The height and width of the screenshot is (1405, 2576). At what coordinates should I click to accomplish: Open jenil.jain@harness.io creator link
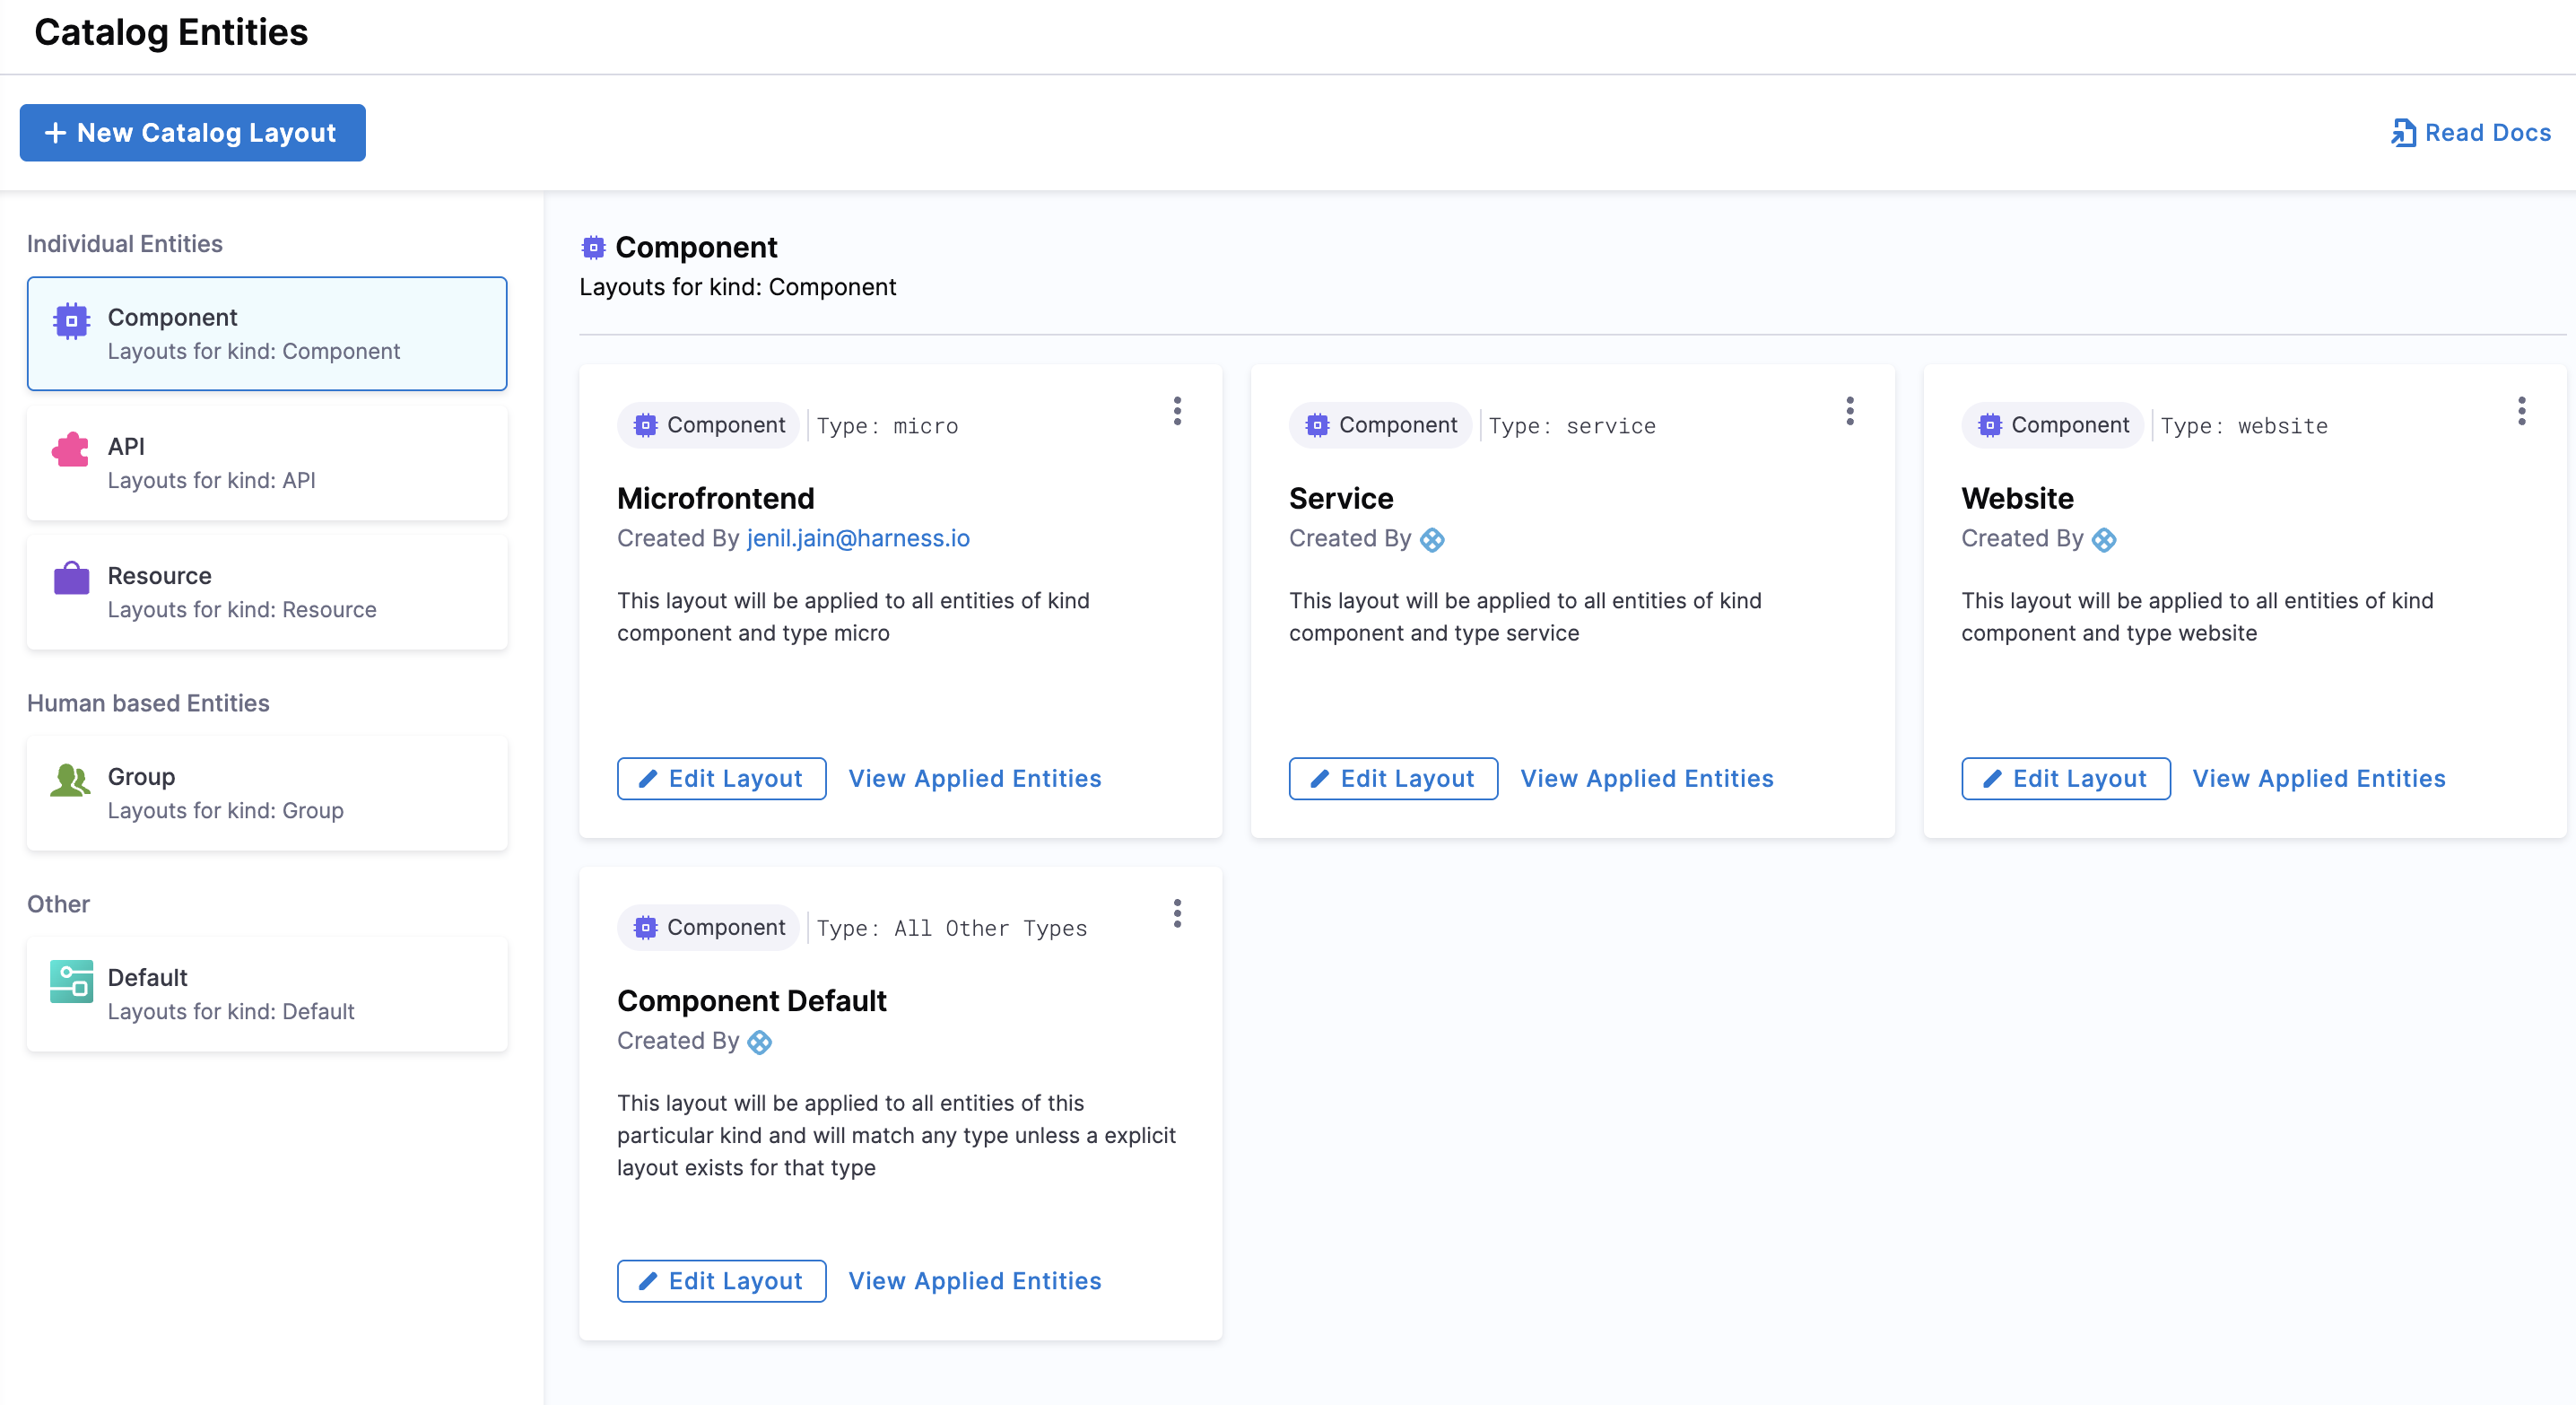[858, 538]
